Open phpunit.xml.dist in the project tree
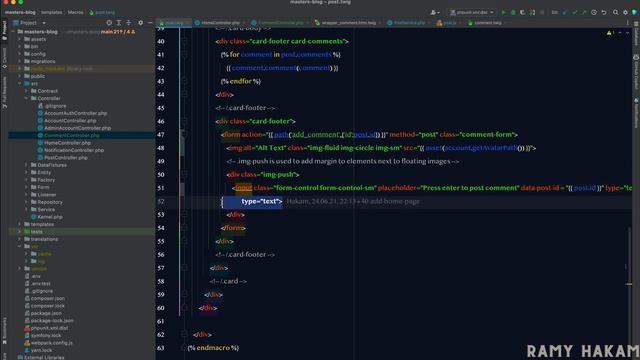Viewport: 640px width, 360px height. [49, 328]
